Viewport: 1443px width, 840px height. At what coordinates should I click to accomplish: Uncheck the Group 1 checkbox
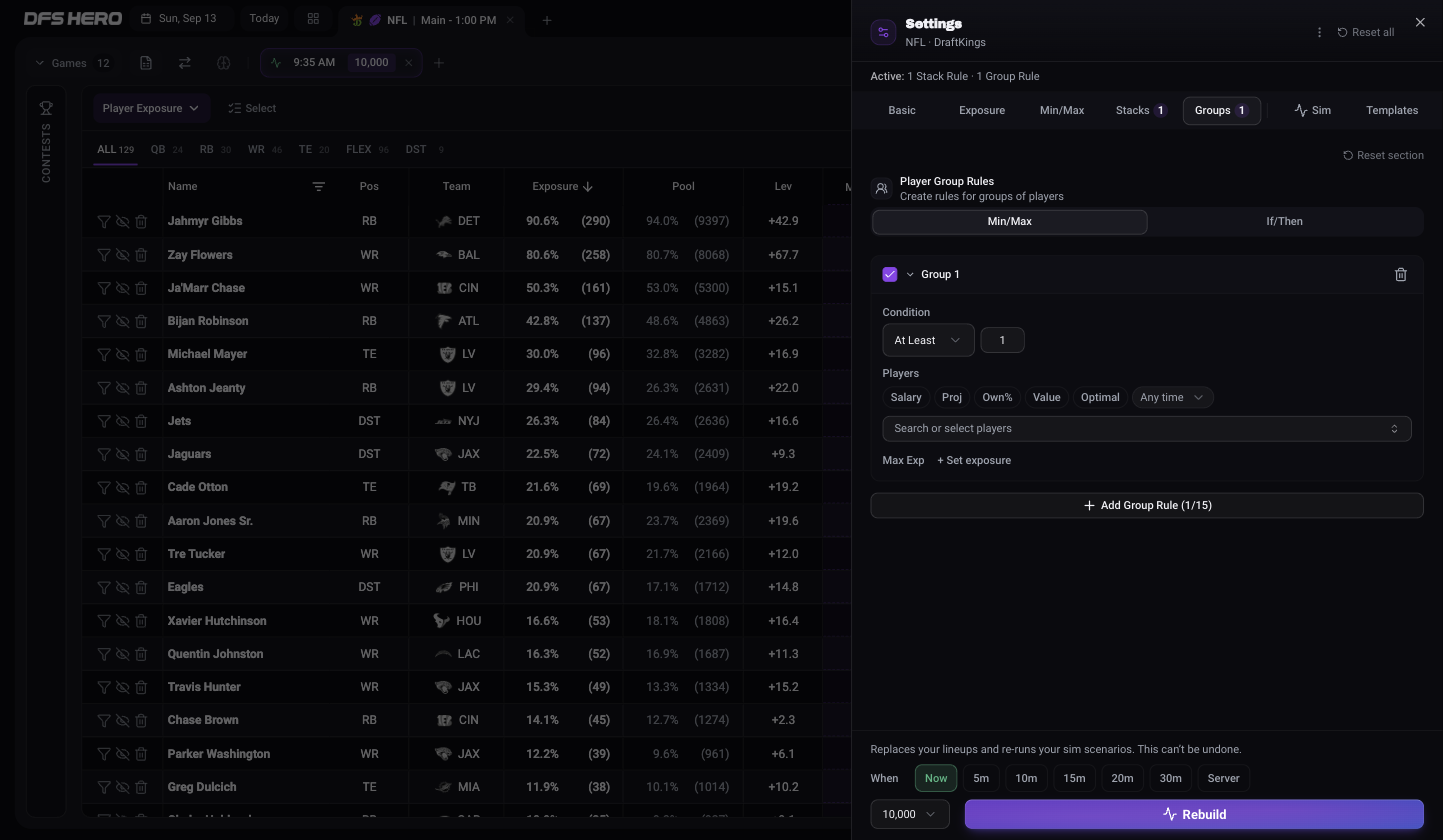pos(890,274)
